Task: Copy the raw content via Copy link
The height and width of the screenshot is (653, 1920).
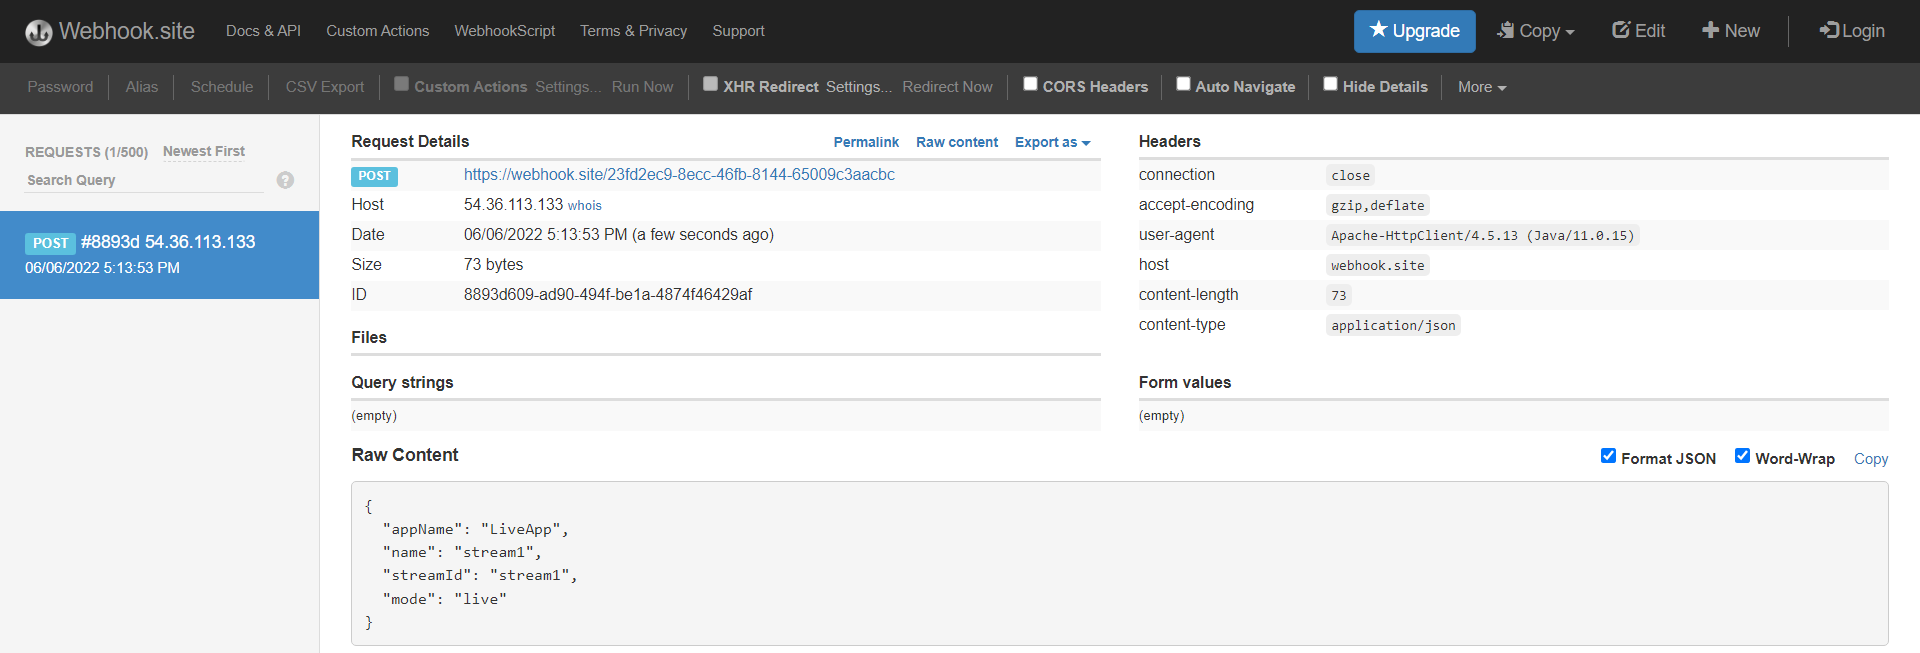Action: (1870, 459)
